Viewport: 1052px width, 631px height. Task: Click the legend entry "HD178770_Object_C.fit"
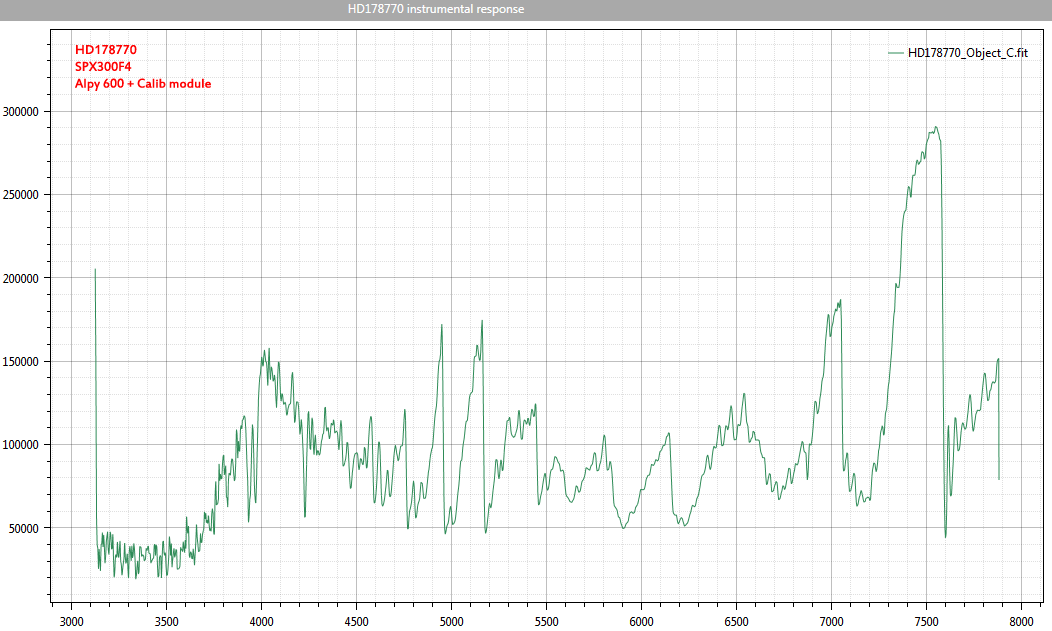click(x=967, y=53)
